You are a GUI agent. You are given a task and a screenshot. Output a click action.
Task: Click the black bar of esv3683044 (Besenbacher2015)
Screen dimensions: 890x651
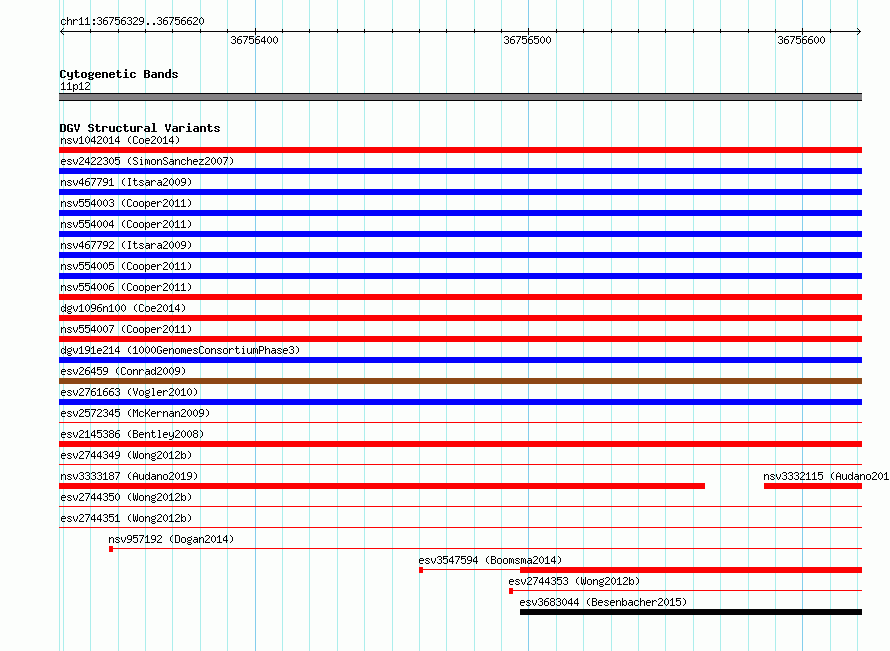point(691,612)
